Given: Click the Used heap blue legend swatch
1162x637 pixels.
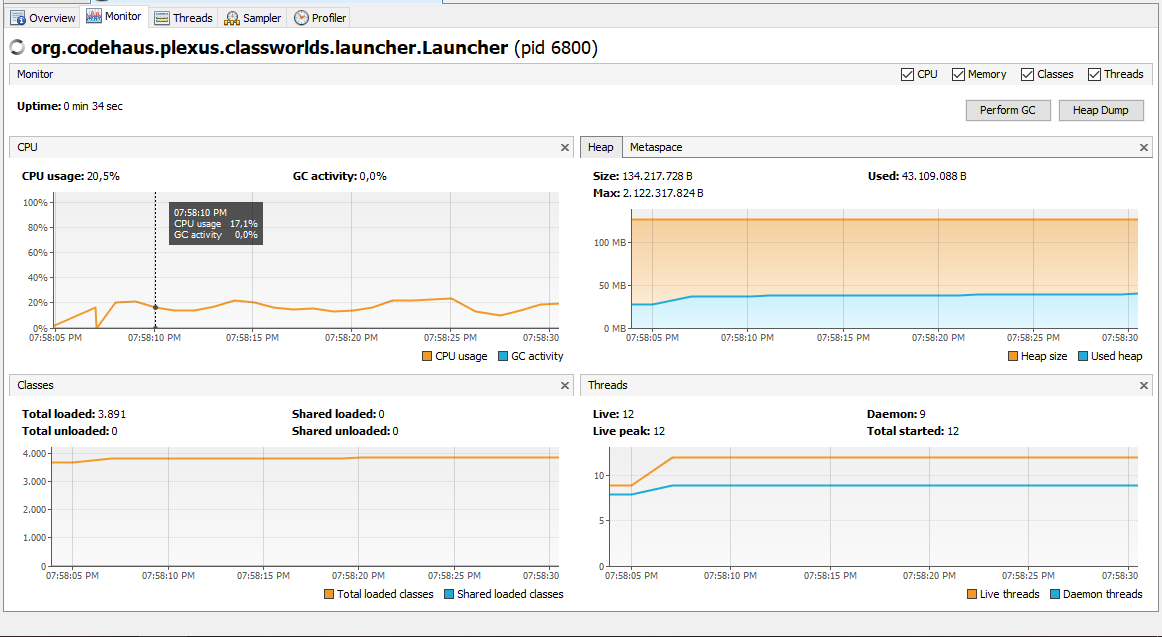Looking at the screenshot, I should tap(1082, 356).
